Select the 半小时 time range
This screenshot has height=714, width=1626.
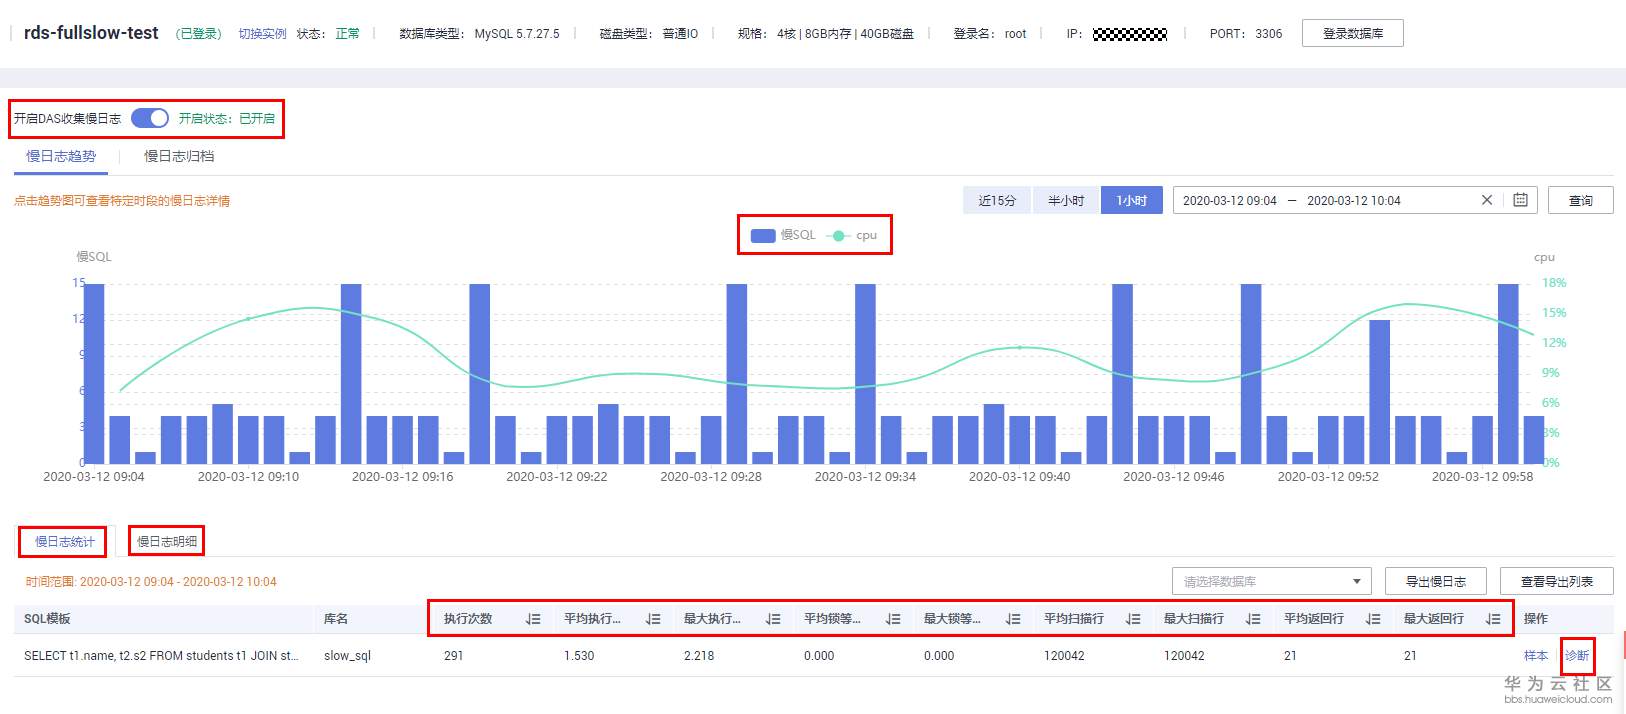[1066, 200]
